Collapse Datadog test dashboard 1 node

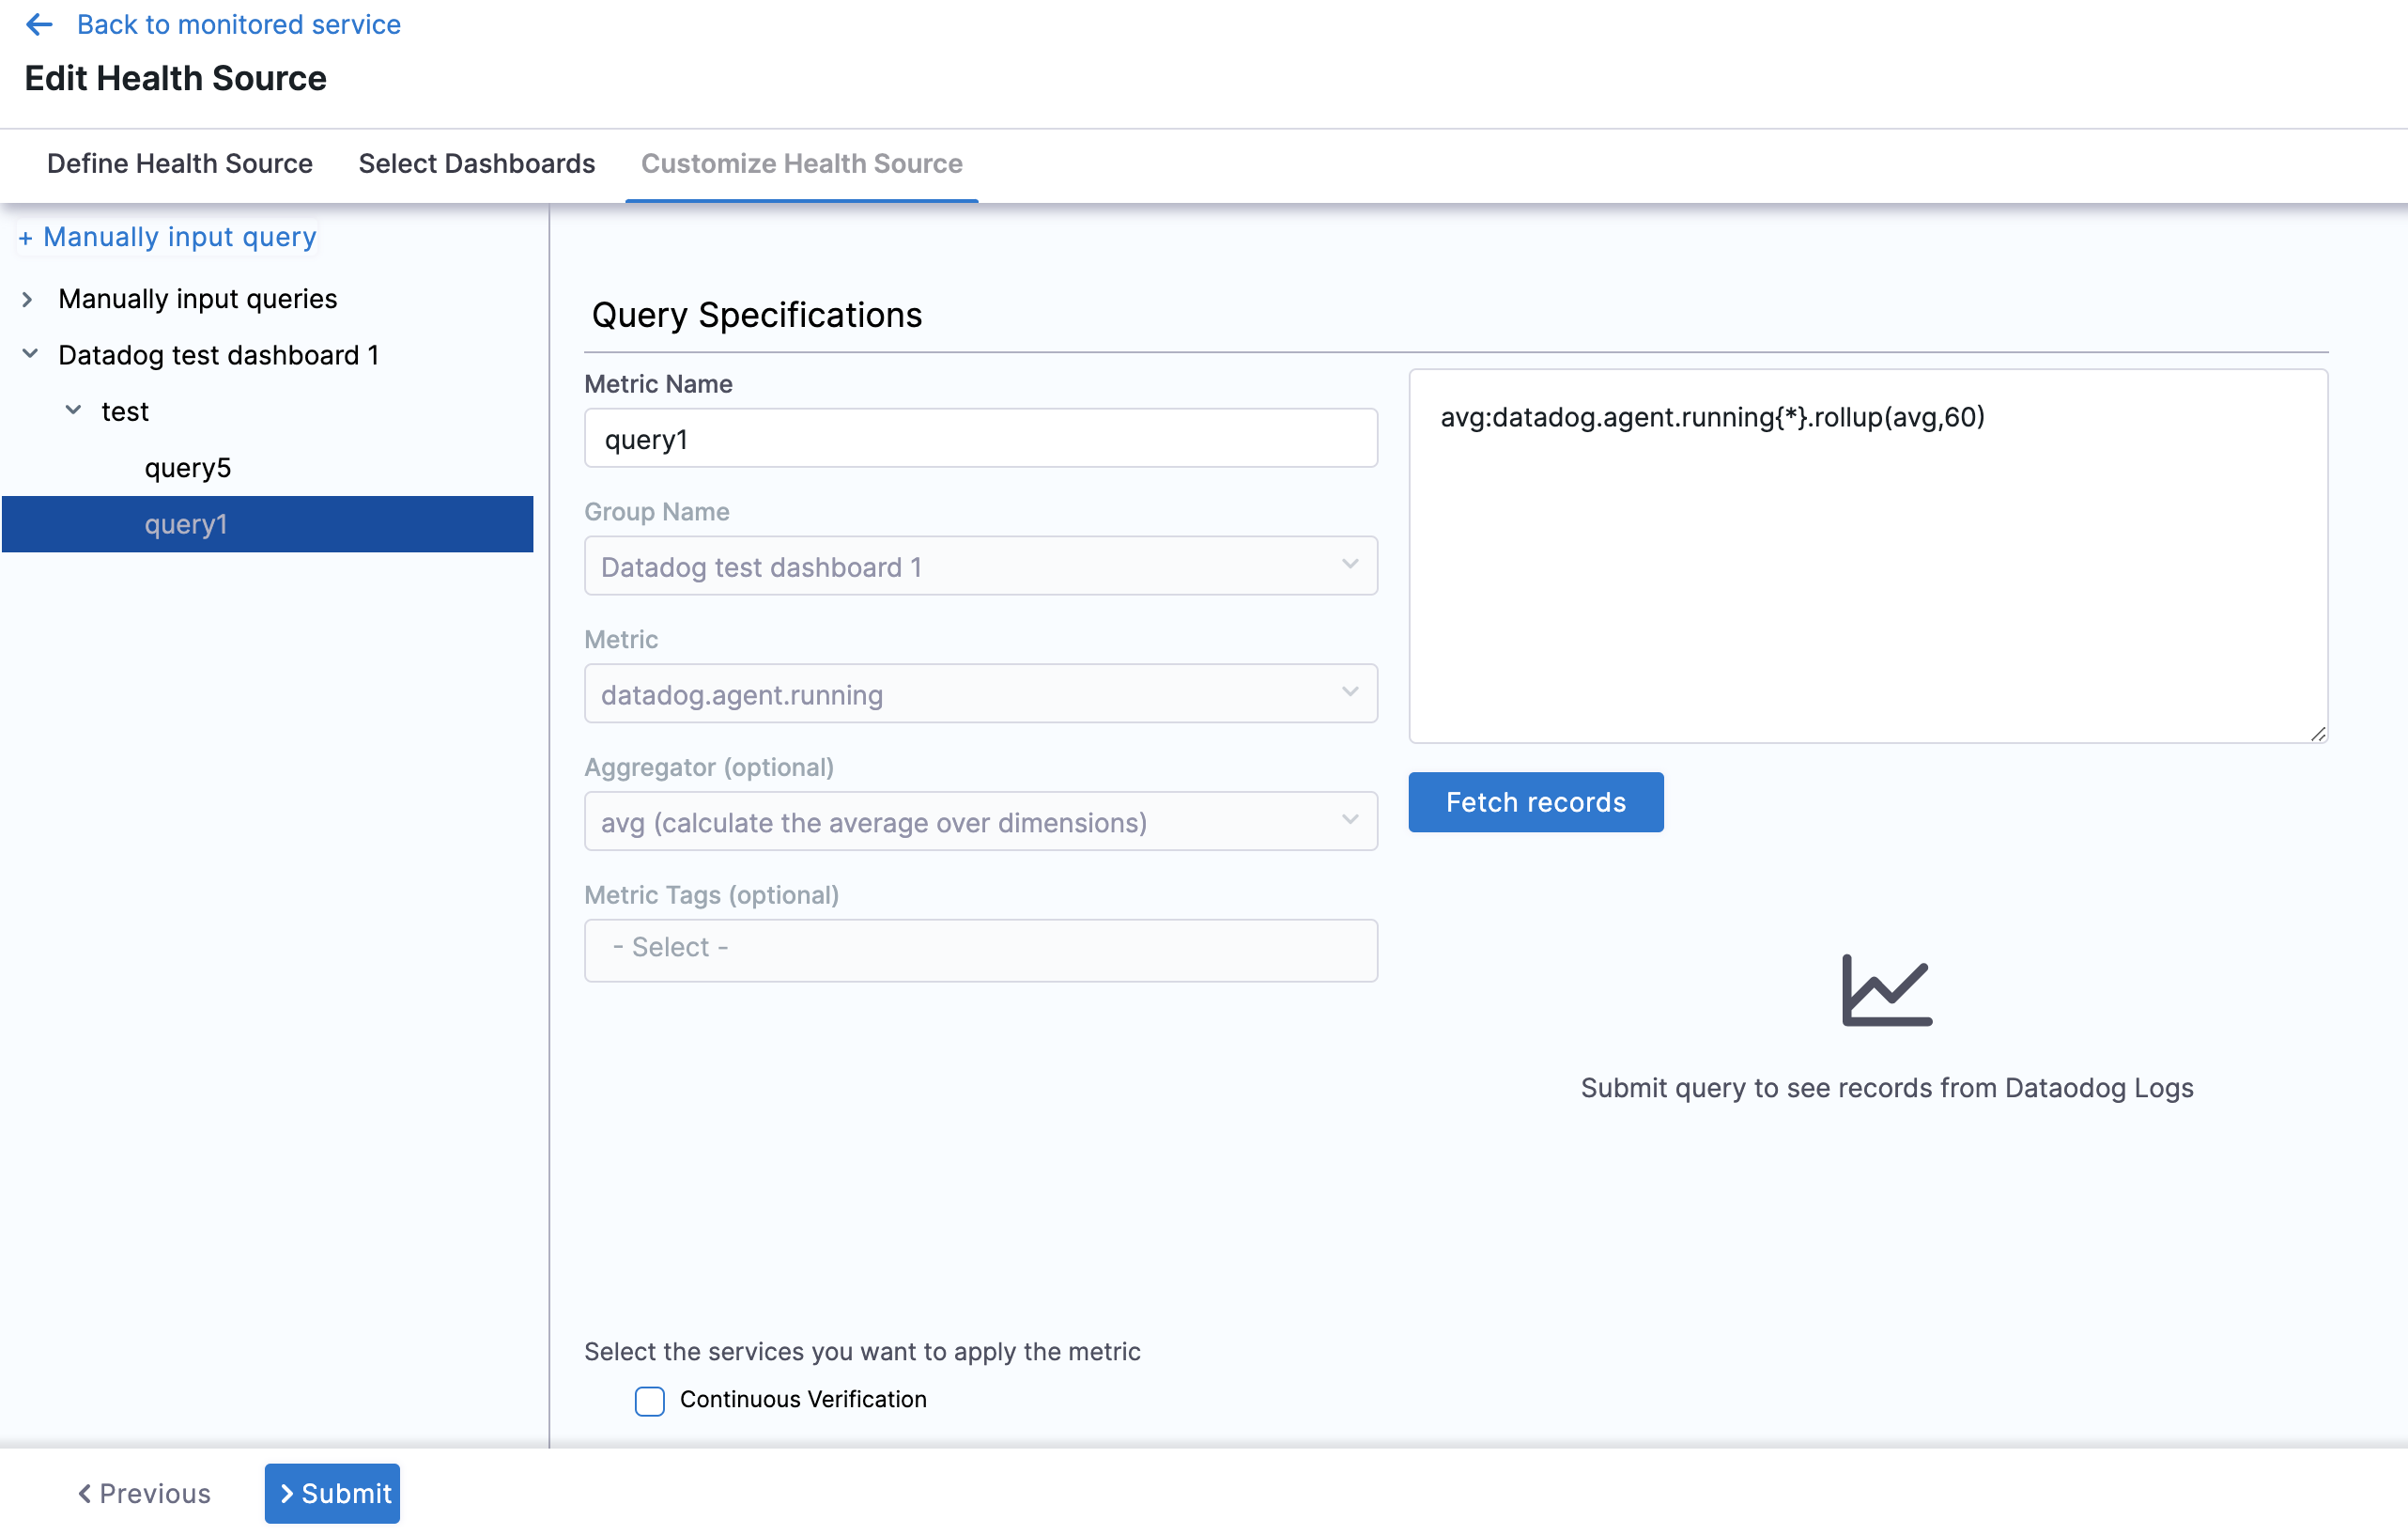30,354
